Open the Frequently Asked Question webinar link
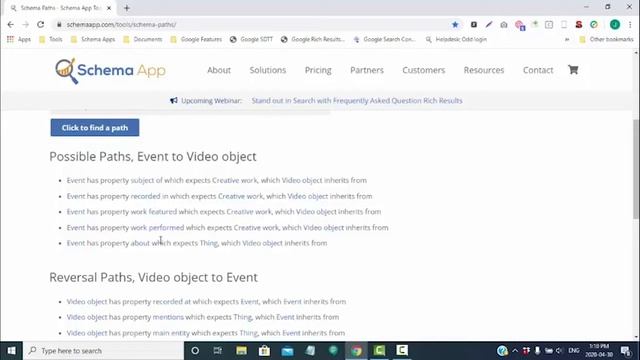 pos(357,100)
